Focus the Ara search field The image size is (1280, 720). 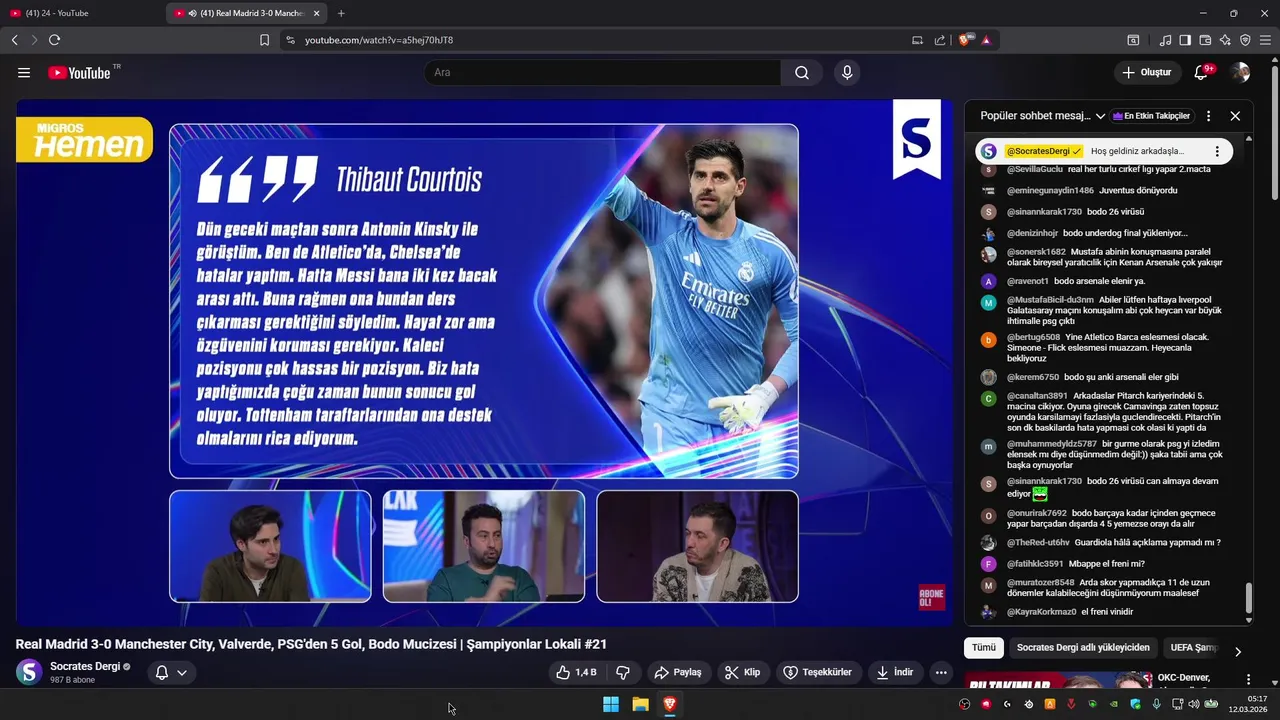pyautogui.click(x=603, y=73)
